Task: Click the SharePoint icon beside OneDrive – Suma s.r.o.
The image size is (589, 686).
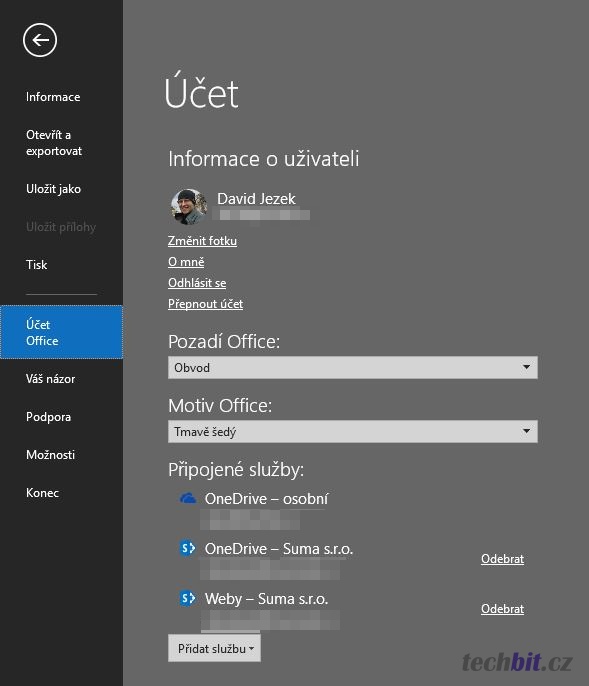Action: click(x=188, y=548)
